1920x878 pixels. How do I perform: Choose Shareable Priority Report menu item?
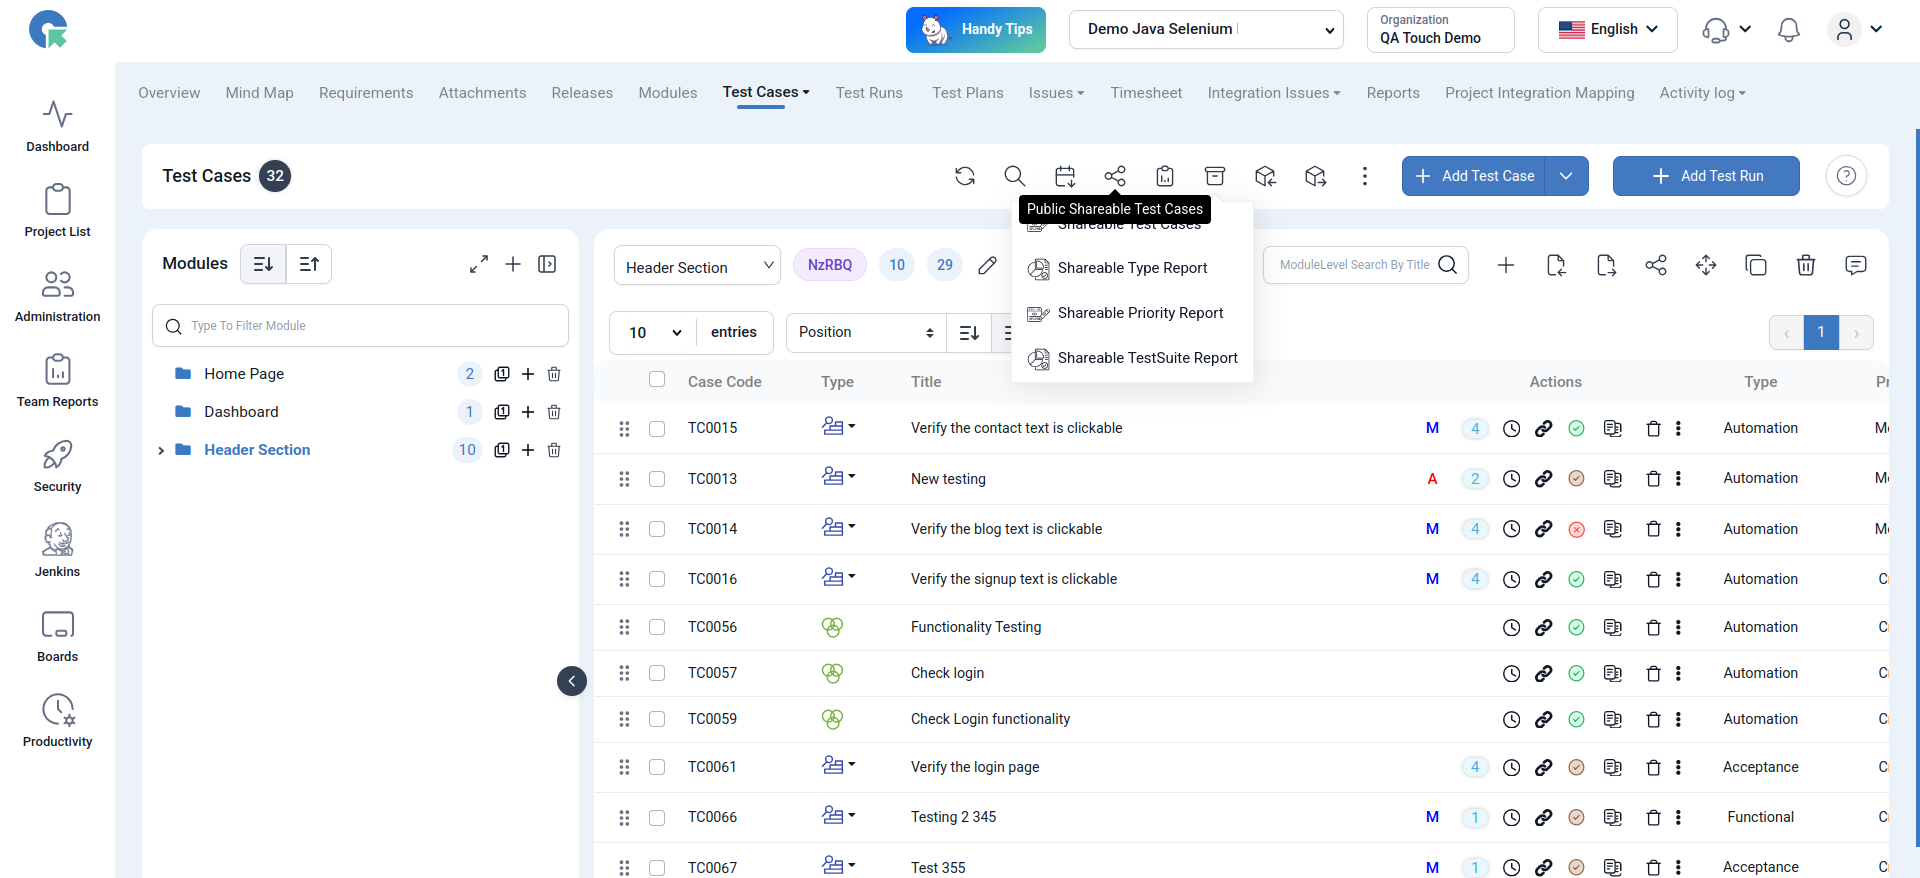[1140, 313]
